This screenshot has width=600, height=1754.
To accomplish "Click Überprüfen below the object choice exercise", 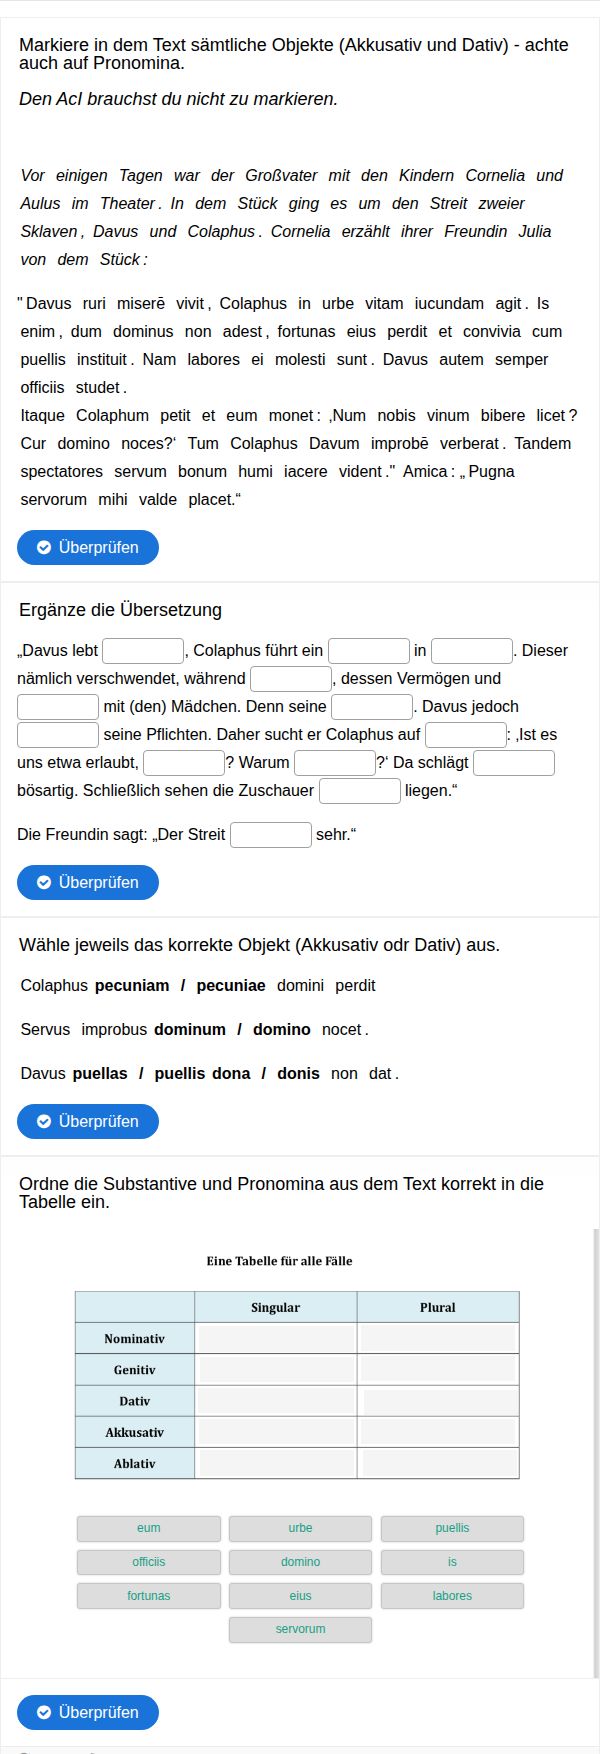I will (x=88, y=1121).
